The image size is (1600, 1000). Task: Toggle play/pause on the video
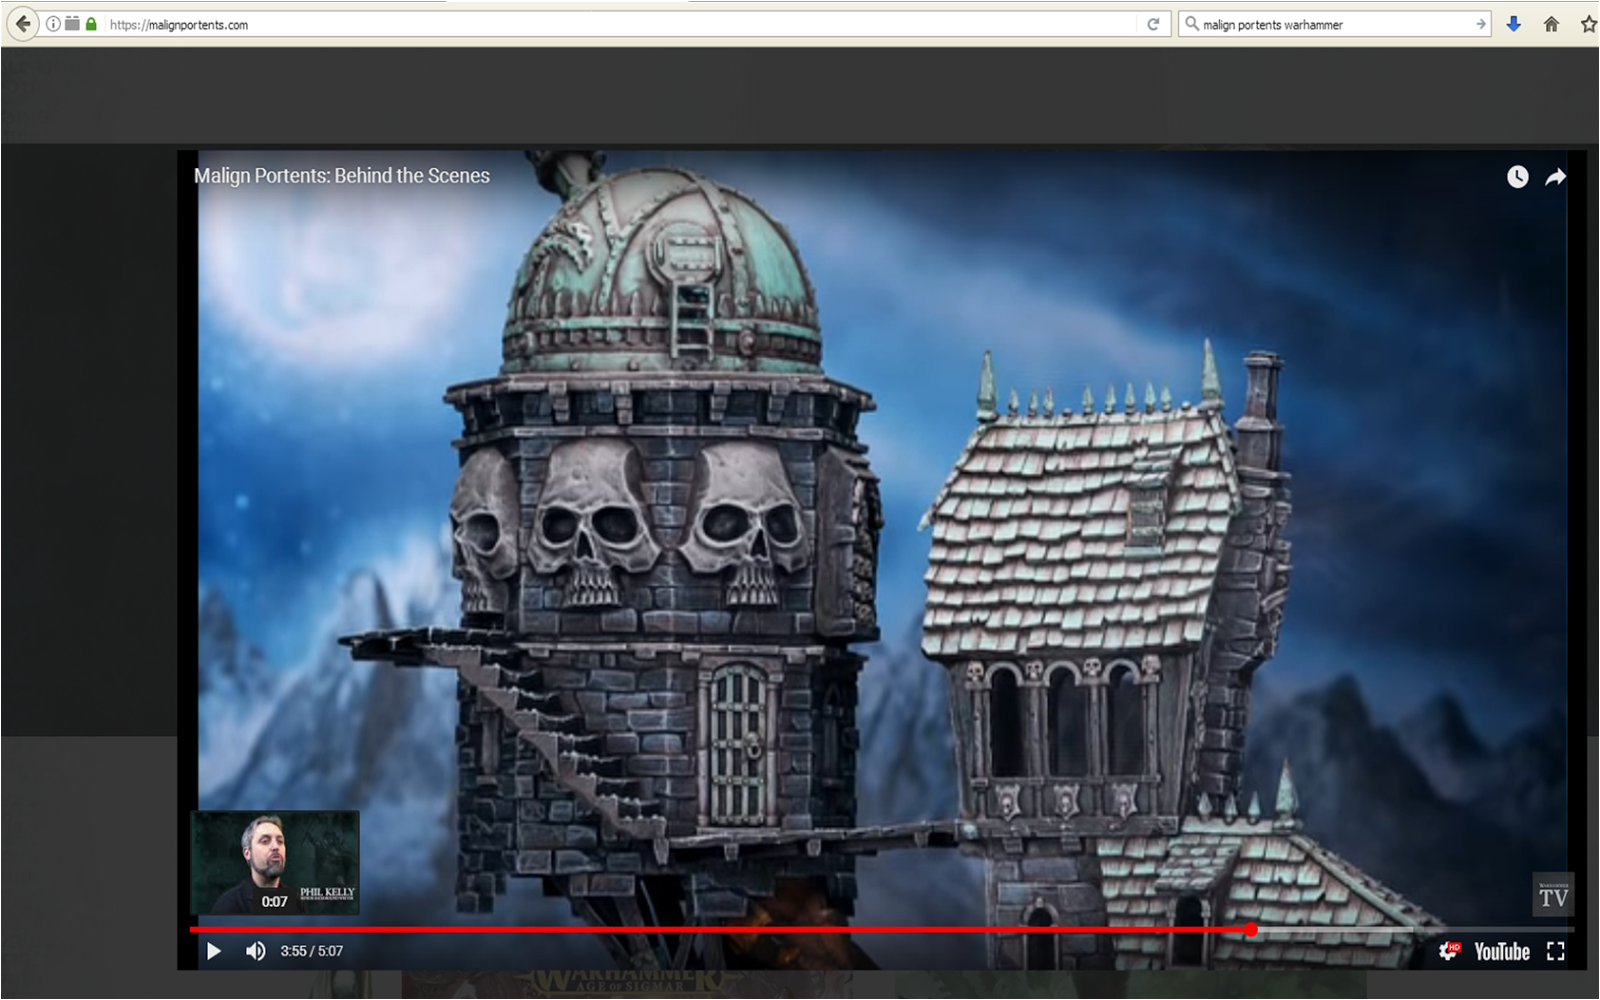point(213,951)
